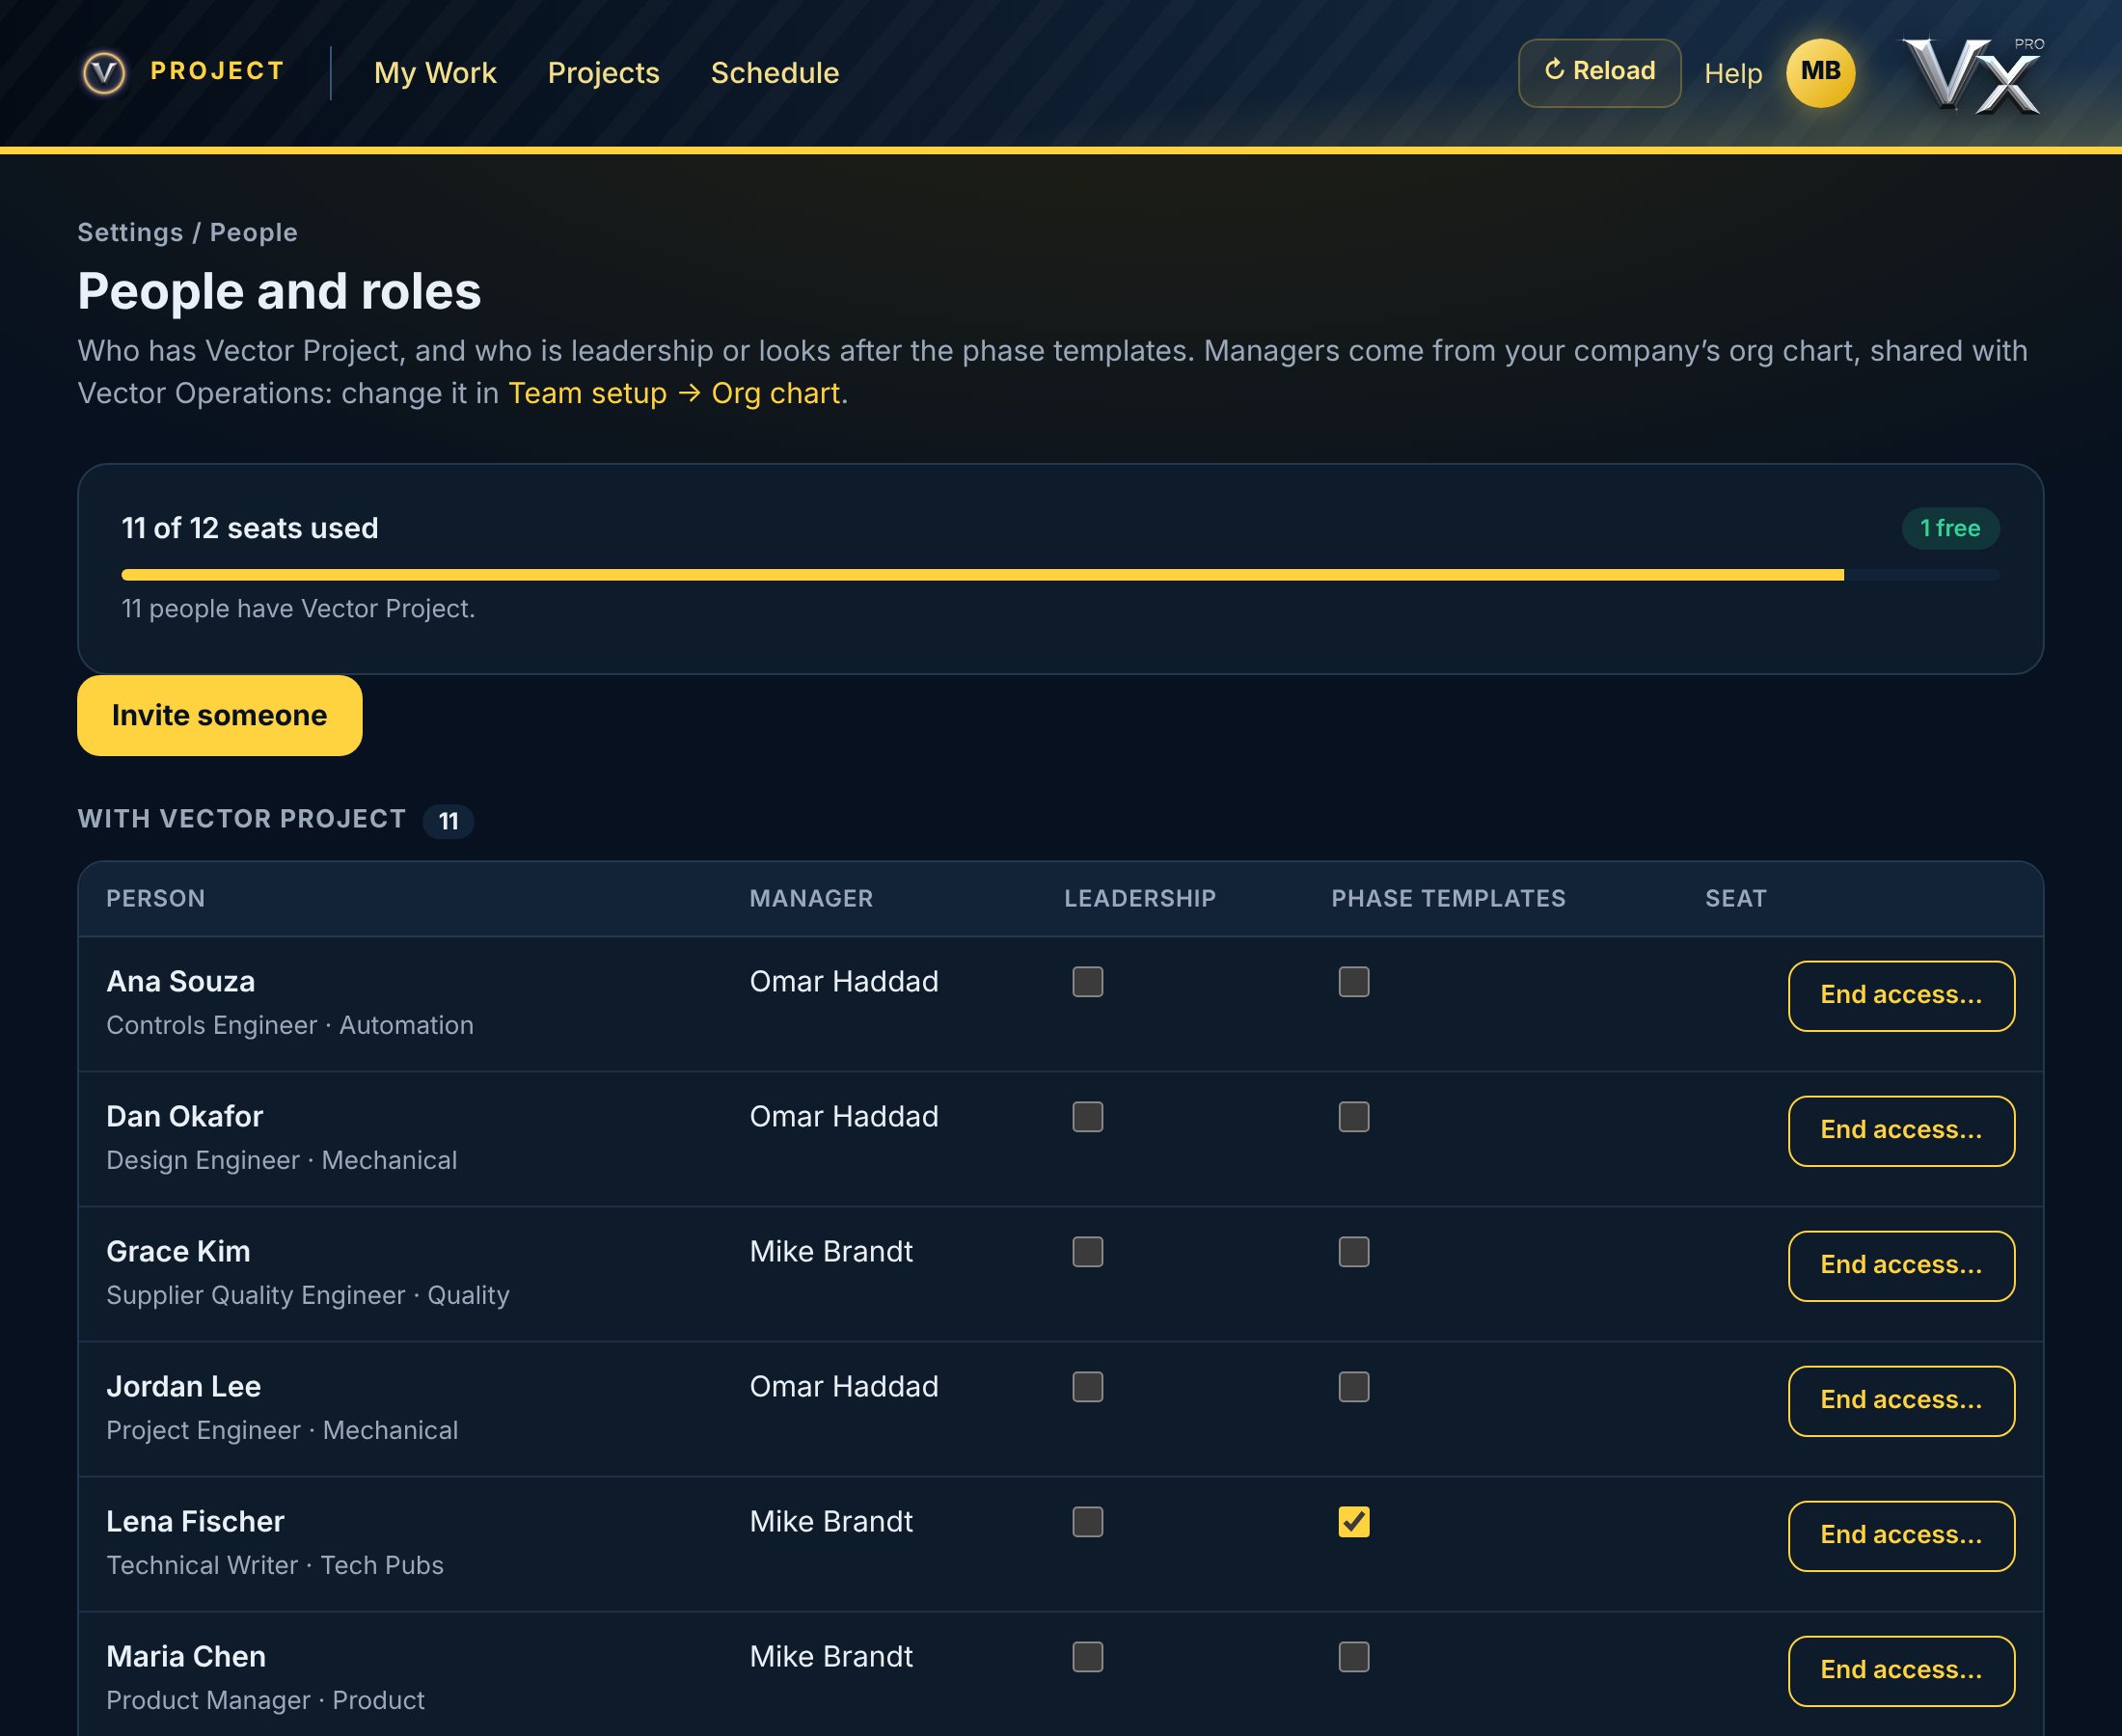The width and height of the screenshot is (2122, 1736).
Task: Tick Phase Templates for Jordan Lee
Action: (x=1353, y=1386)
